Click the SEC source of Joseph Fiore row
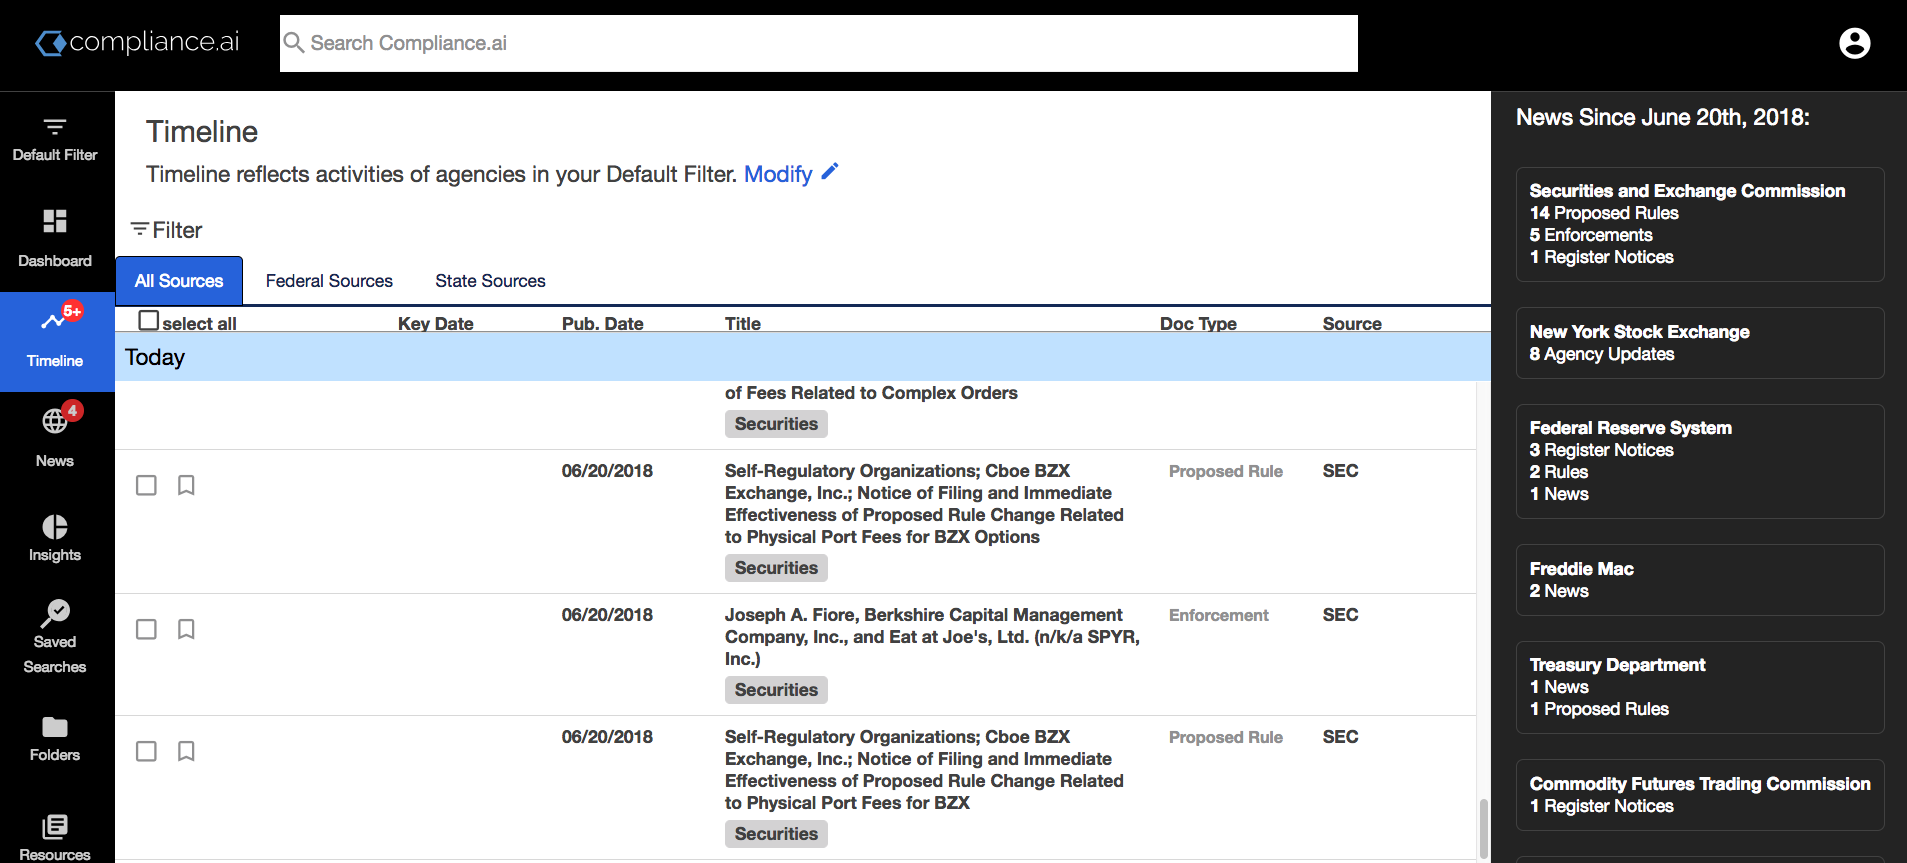This screenshot has height=863, width=1907. (1340, 615)
